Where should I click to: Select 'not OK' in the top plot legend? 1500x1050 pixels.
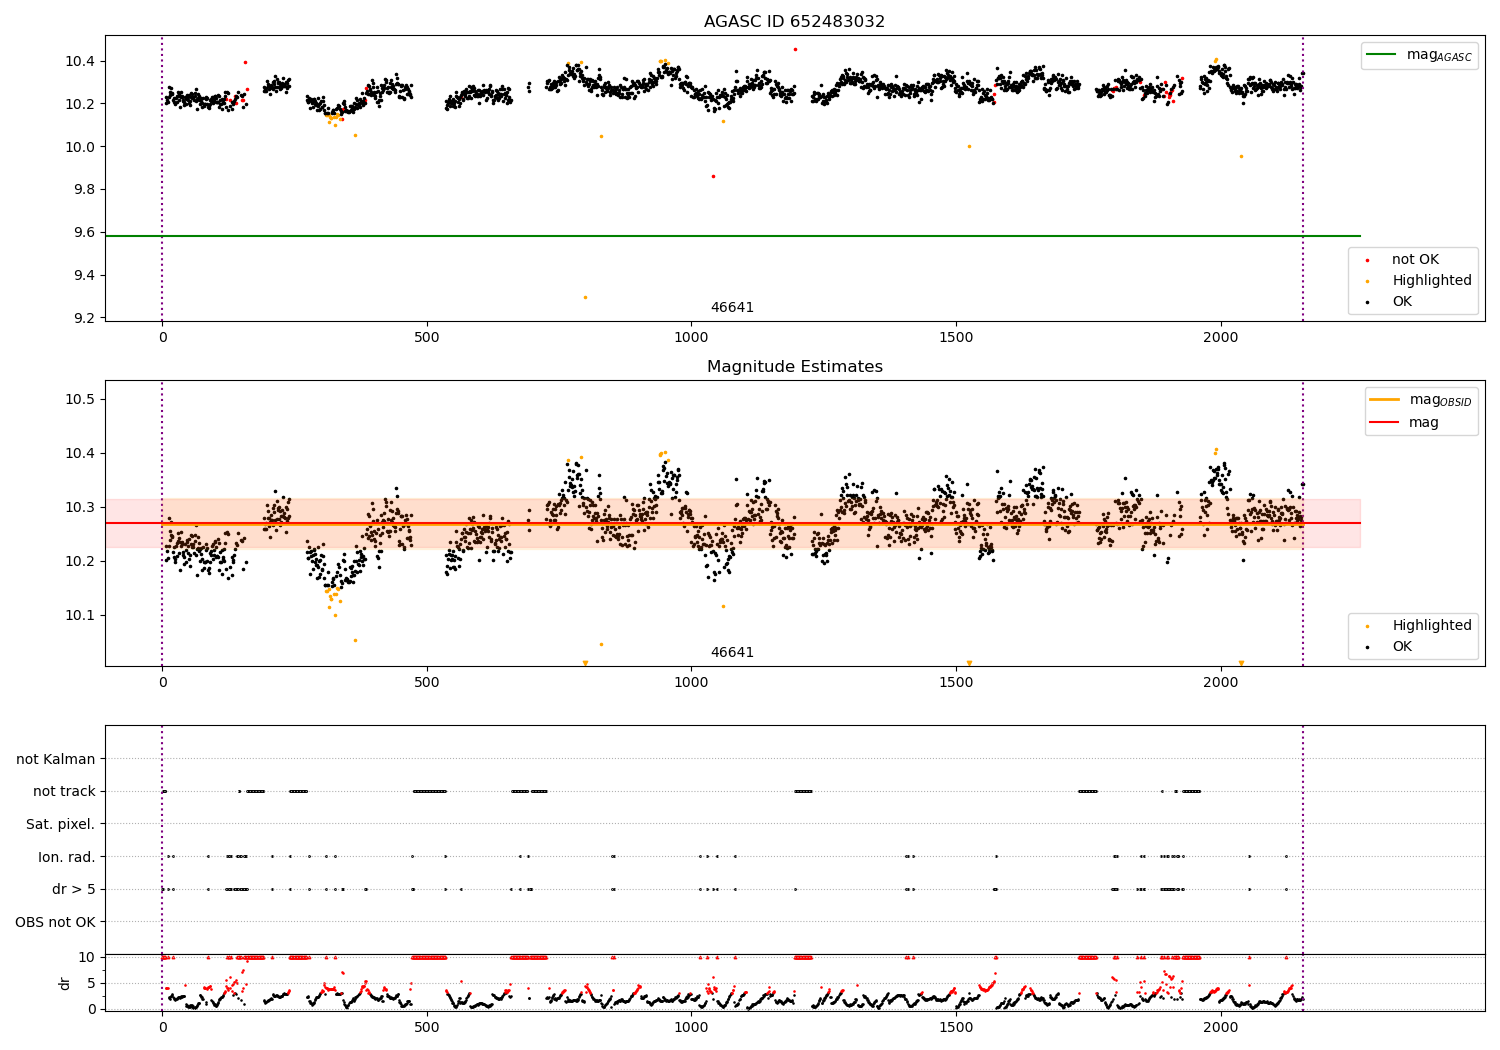coord(1415,260)
